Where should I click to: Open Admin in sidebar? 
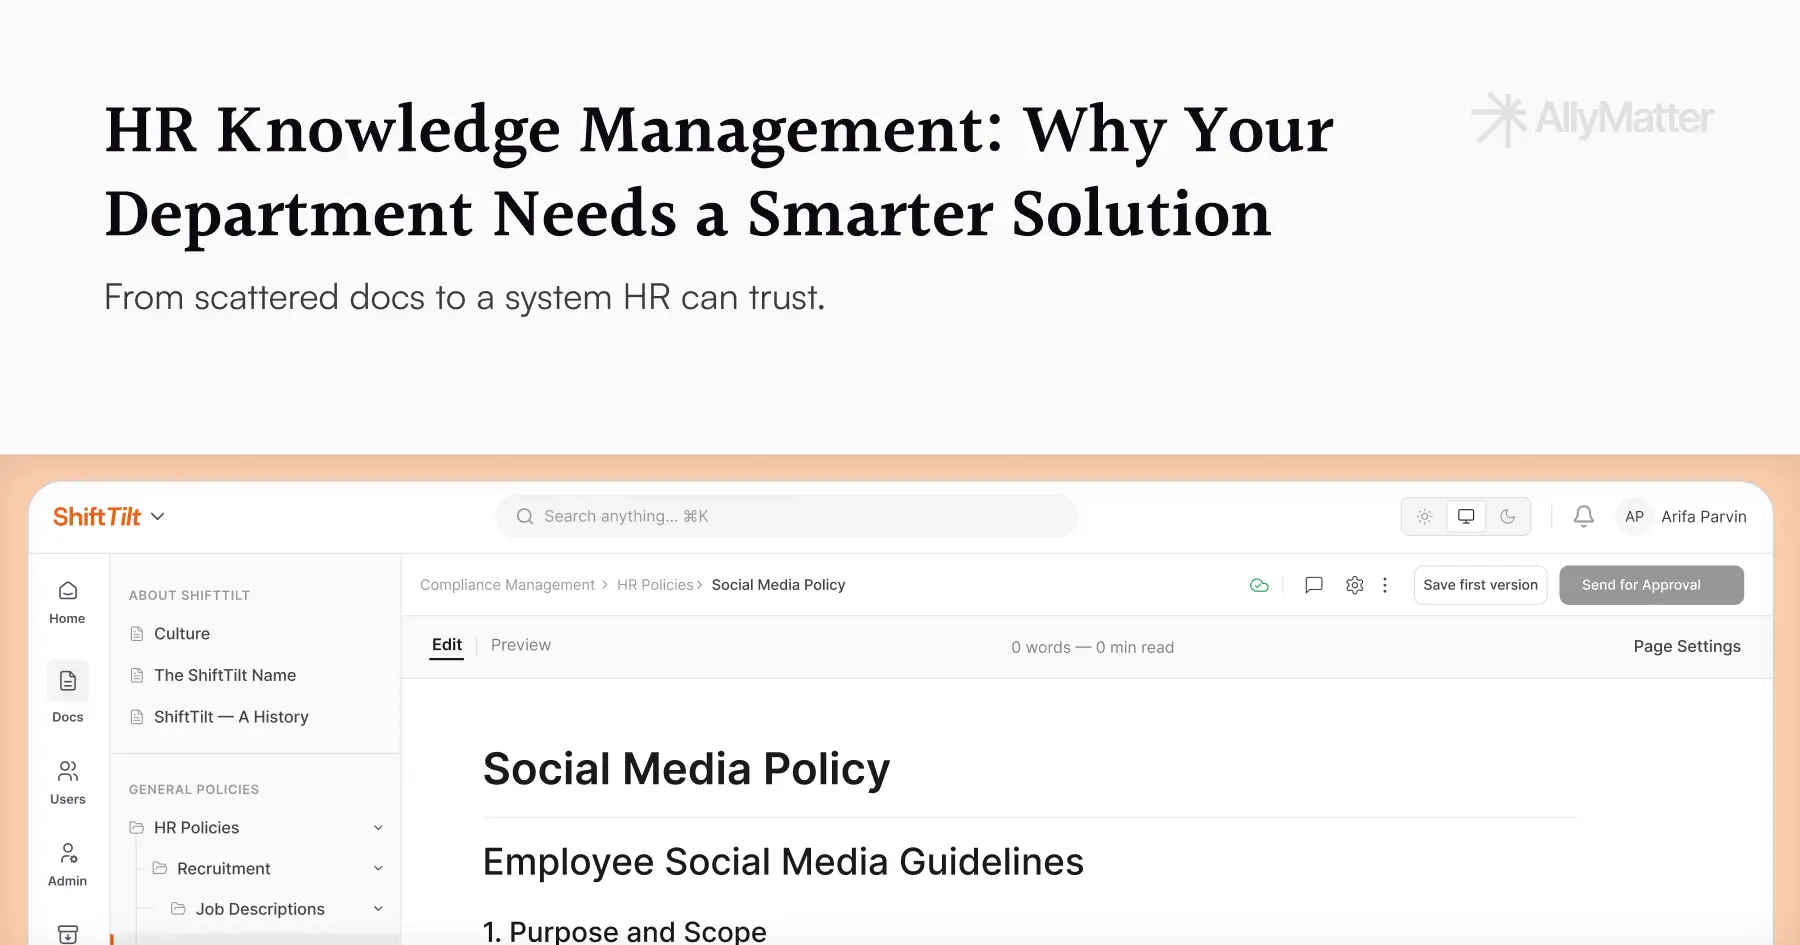click(x=67, y=865)
